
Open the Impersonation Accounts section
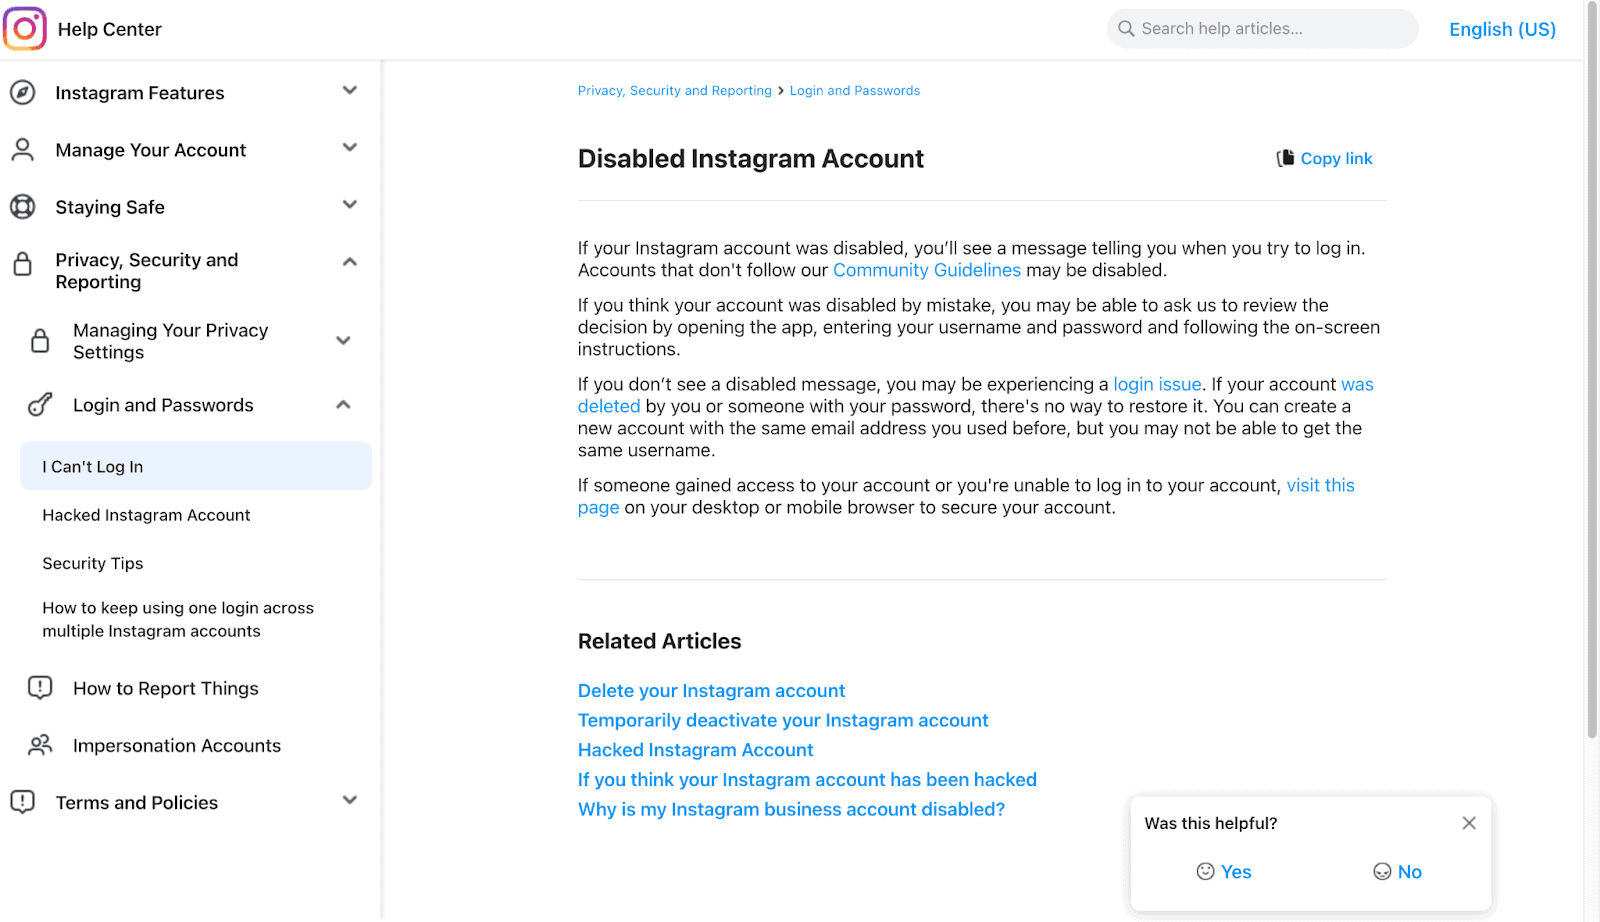tap(177, 745)
